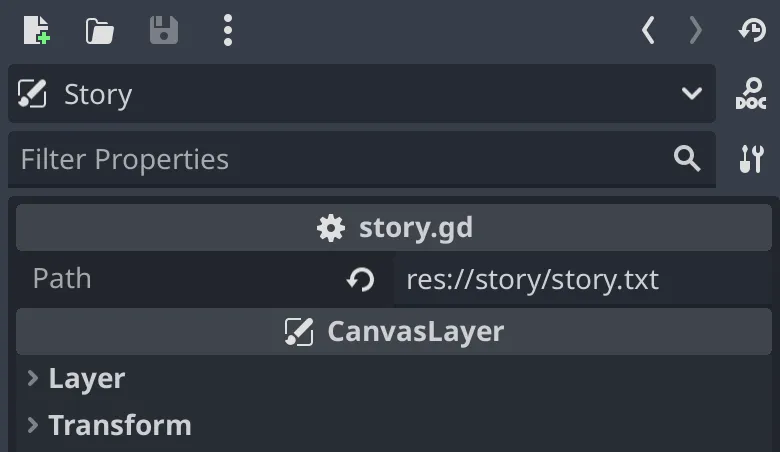Go to previous edited object
780x452 pixels.
pos(648,31)
